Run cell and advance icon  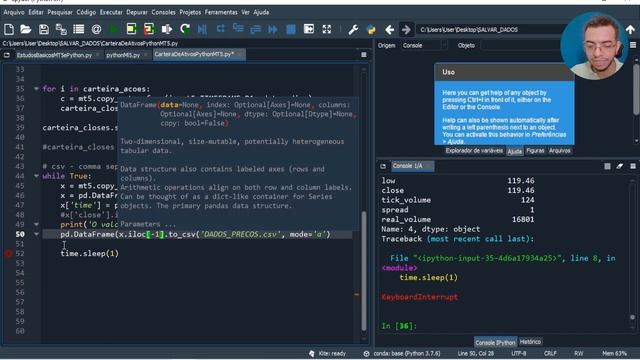[149, 29]
